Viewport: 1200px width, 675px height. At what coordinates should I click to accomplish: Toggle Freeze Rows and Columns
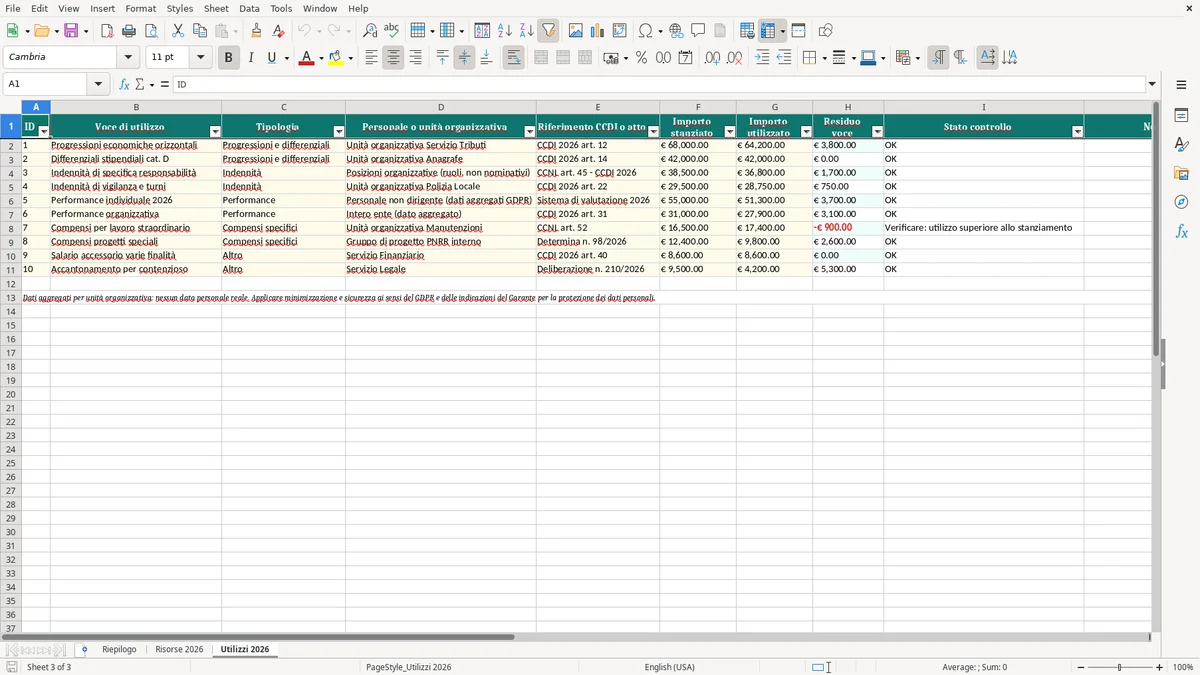point(767,31)
